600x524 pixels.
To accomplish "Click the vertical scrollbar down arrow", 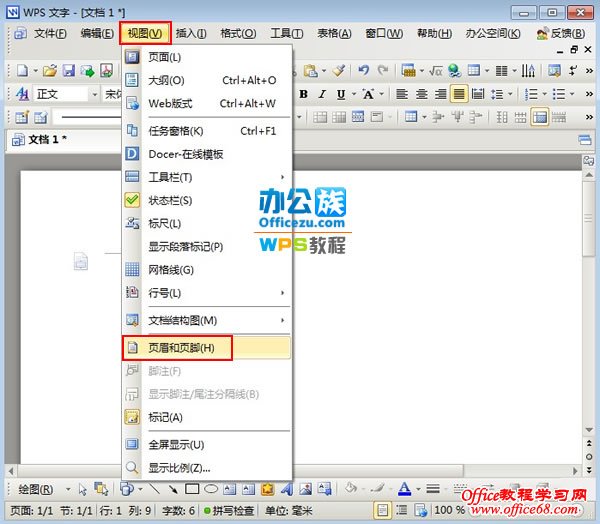I will [x=589, y=430].
